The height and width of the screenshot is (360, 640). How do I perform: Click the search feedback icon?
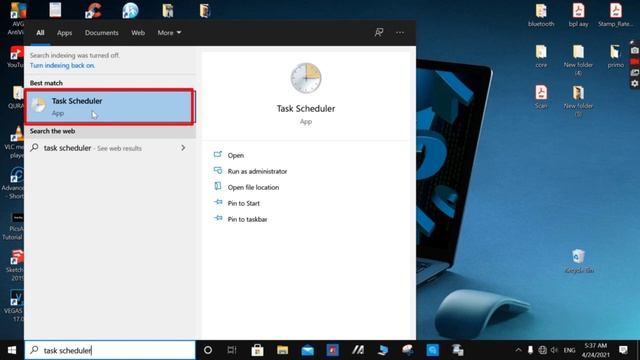point(379,32)
